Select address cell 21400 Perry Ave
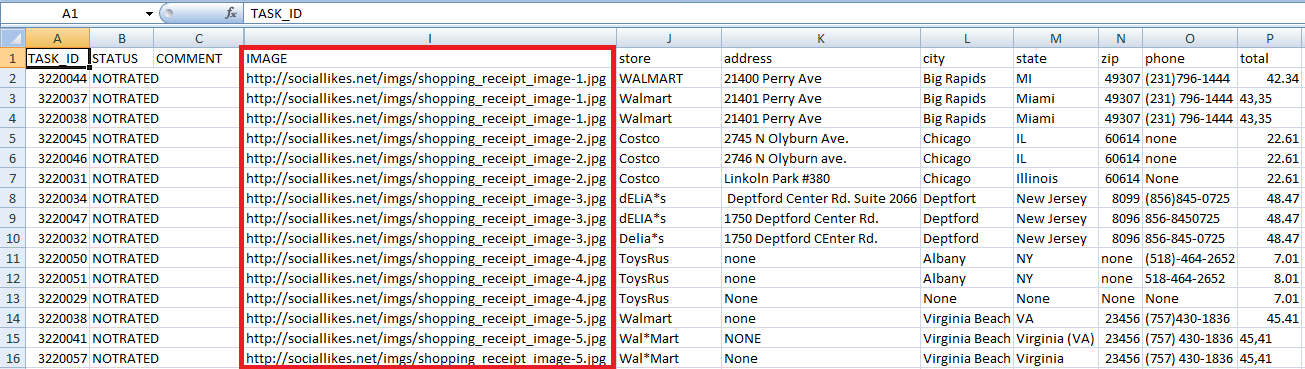The height and width of the screenshot is (369, 1305). click(820, 78)
